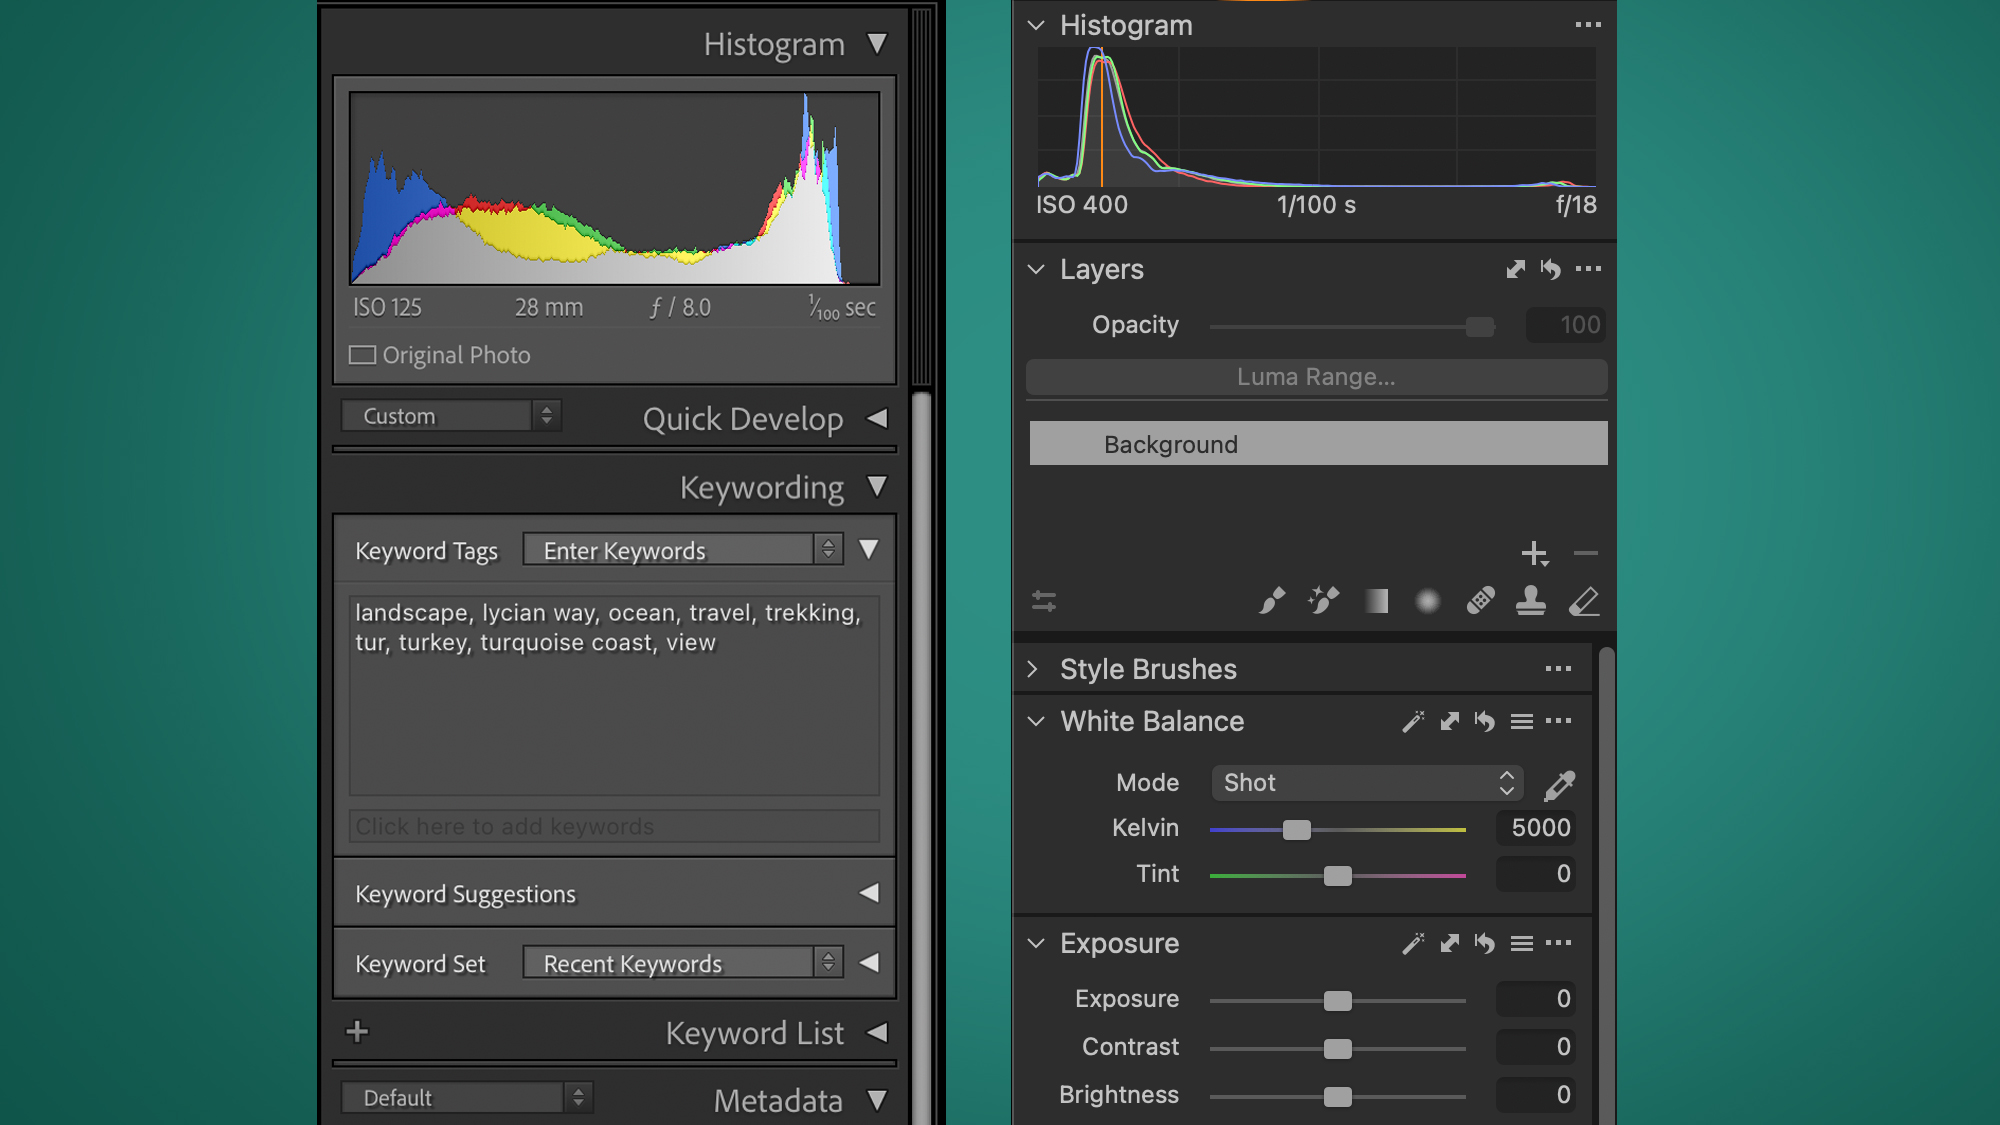Click the Contrast value field
Image resolution: width=2000 pixels, height=1125 pixels.
pos(1537,1047)
